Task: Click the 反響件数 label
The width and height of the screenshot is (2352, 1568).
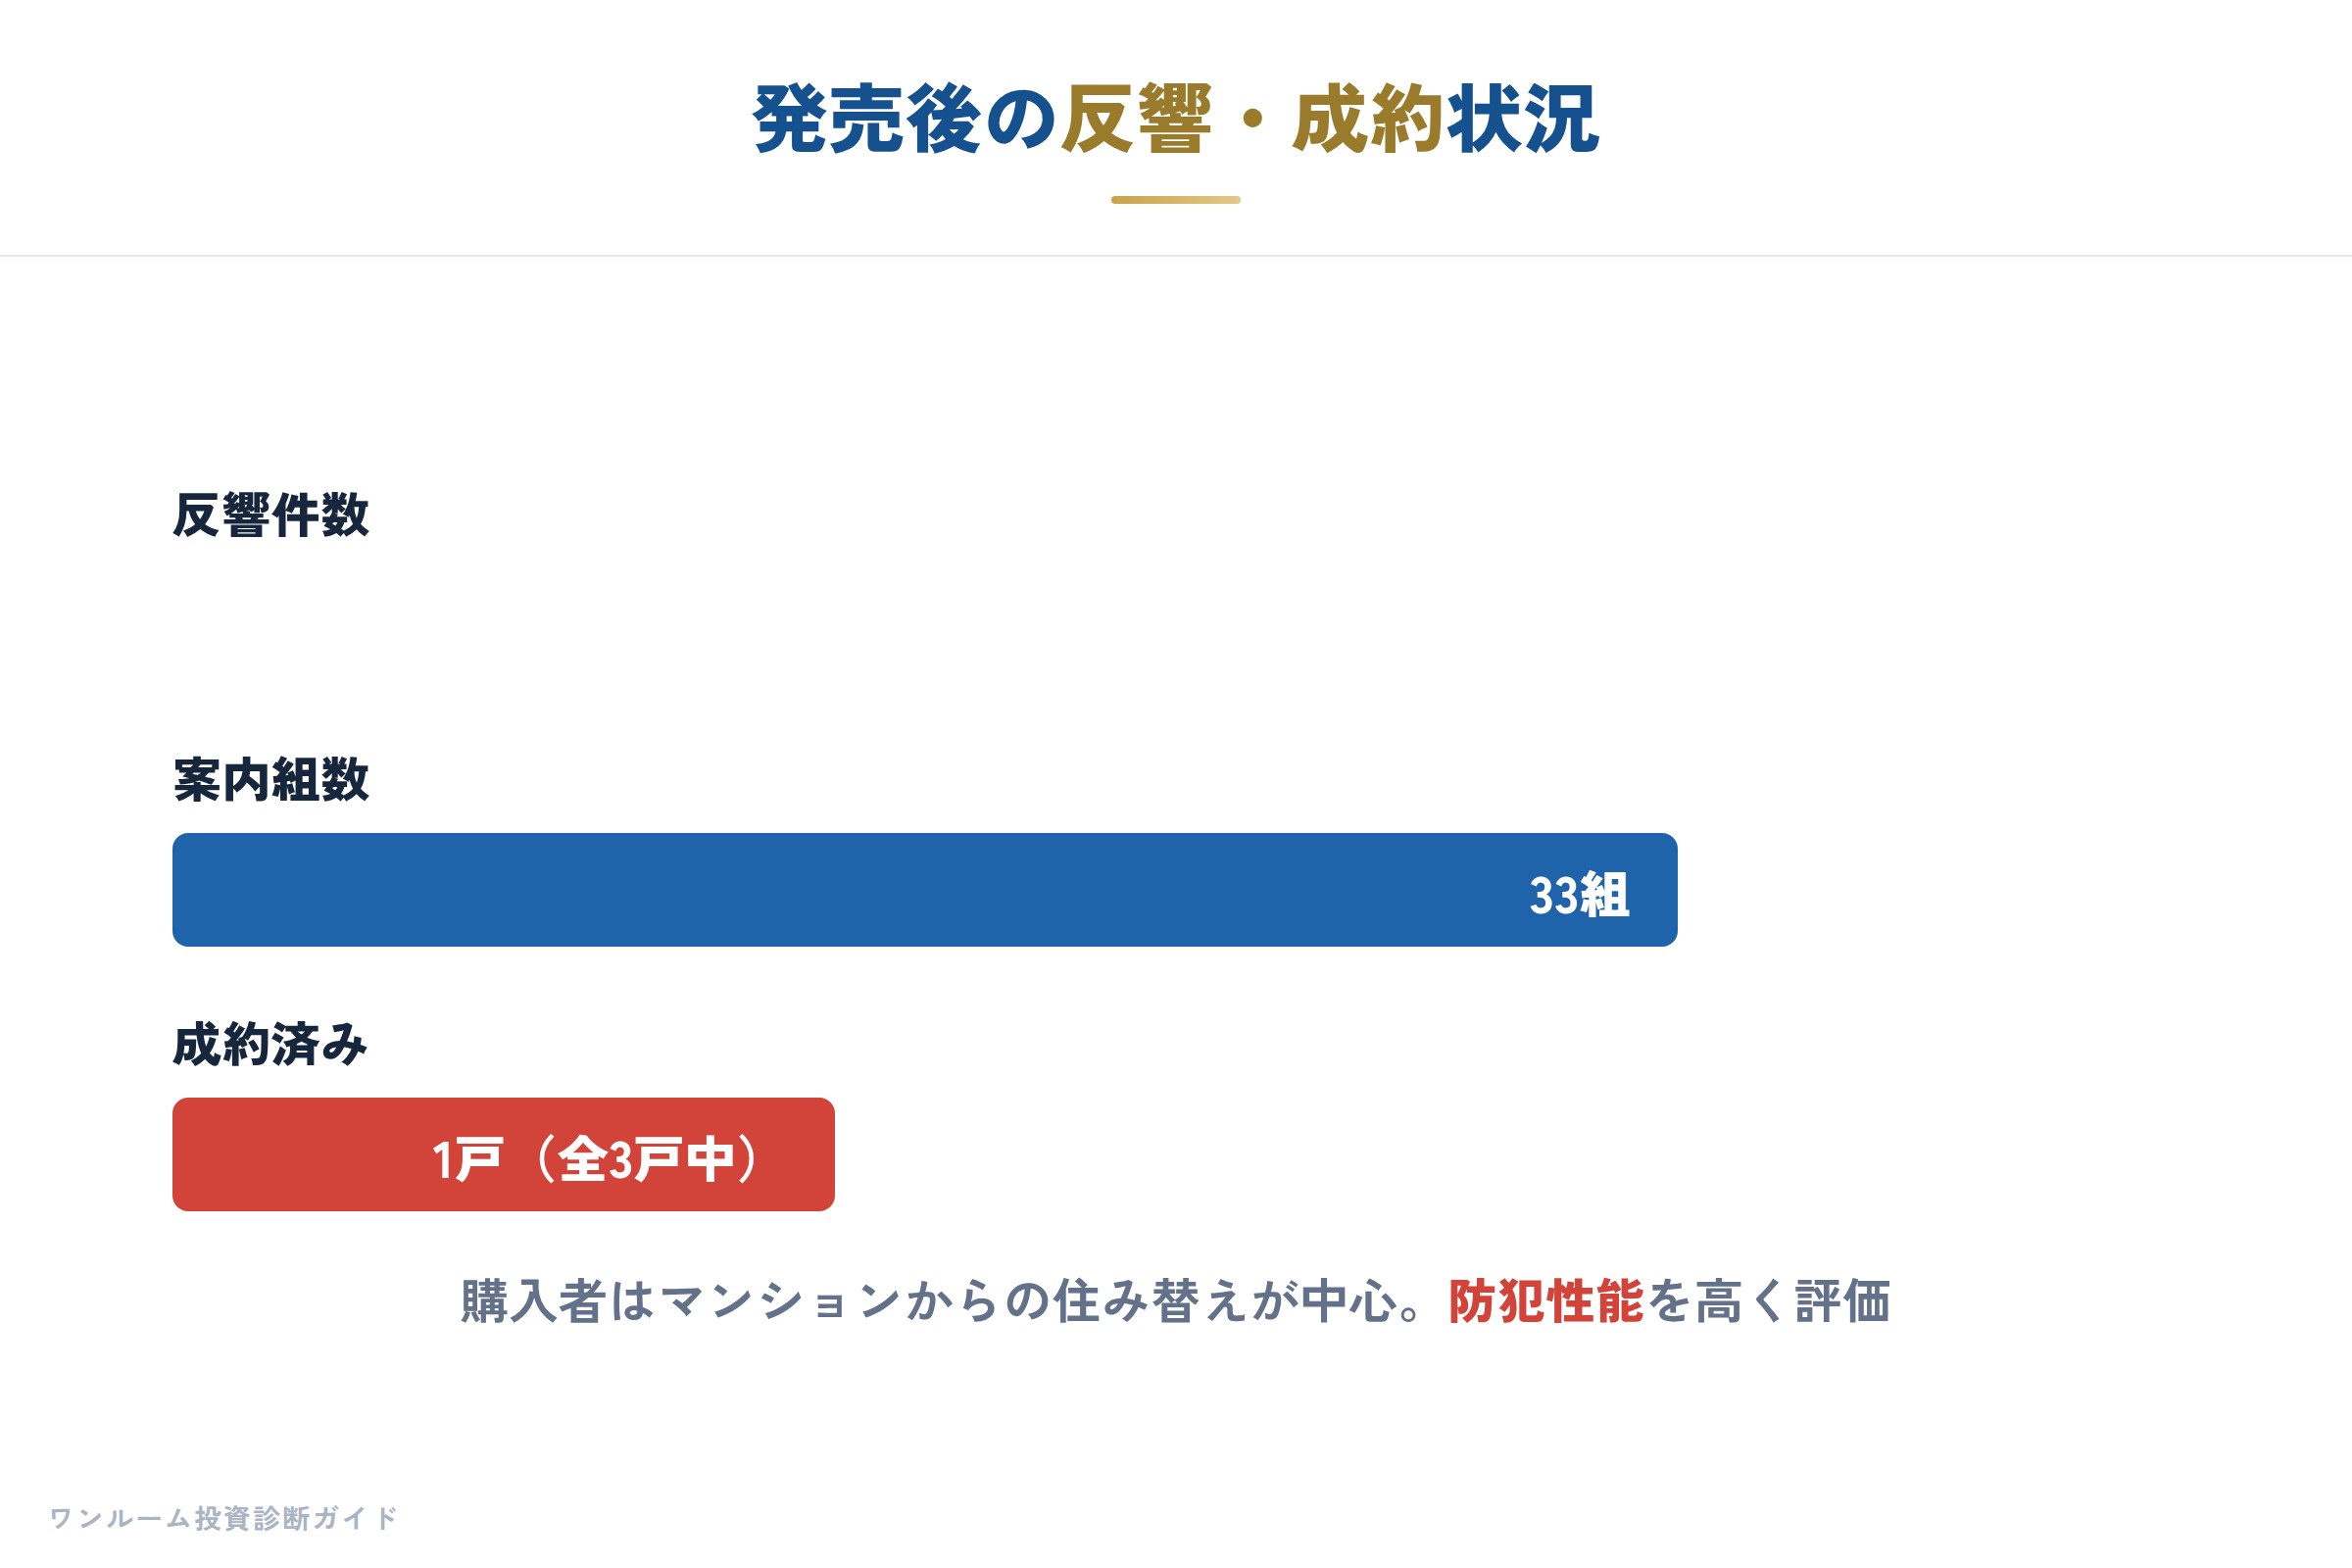Action: (271, 515)
